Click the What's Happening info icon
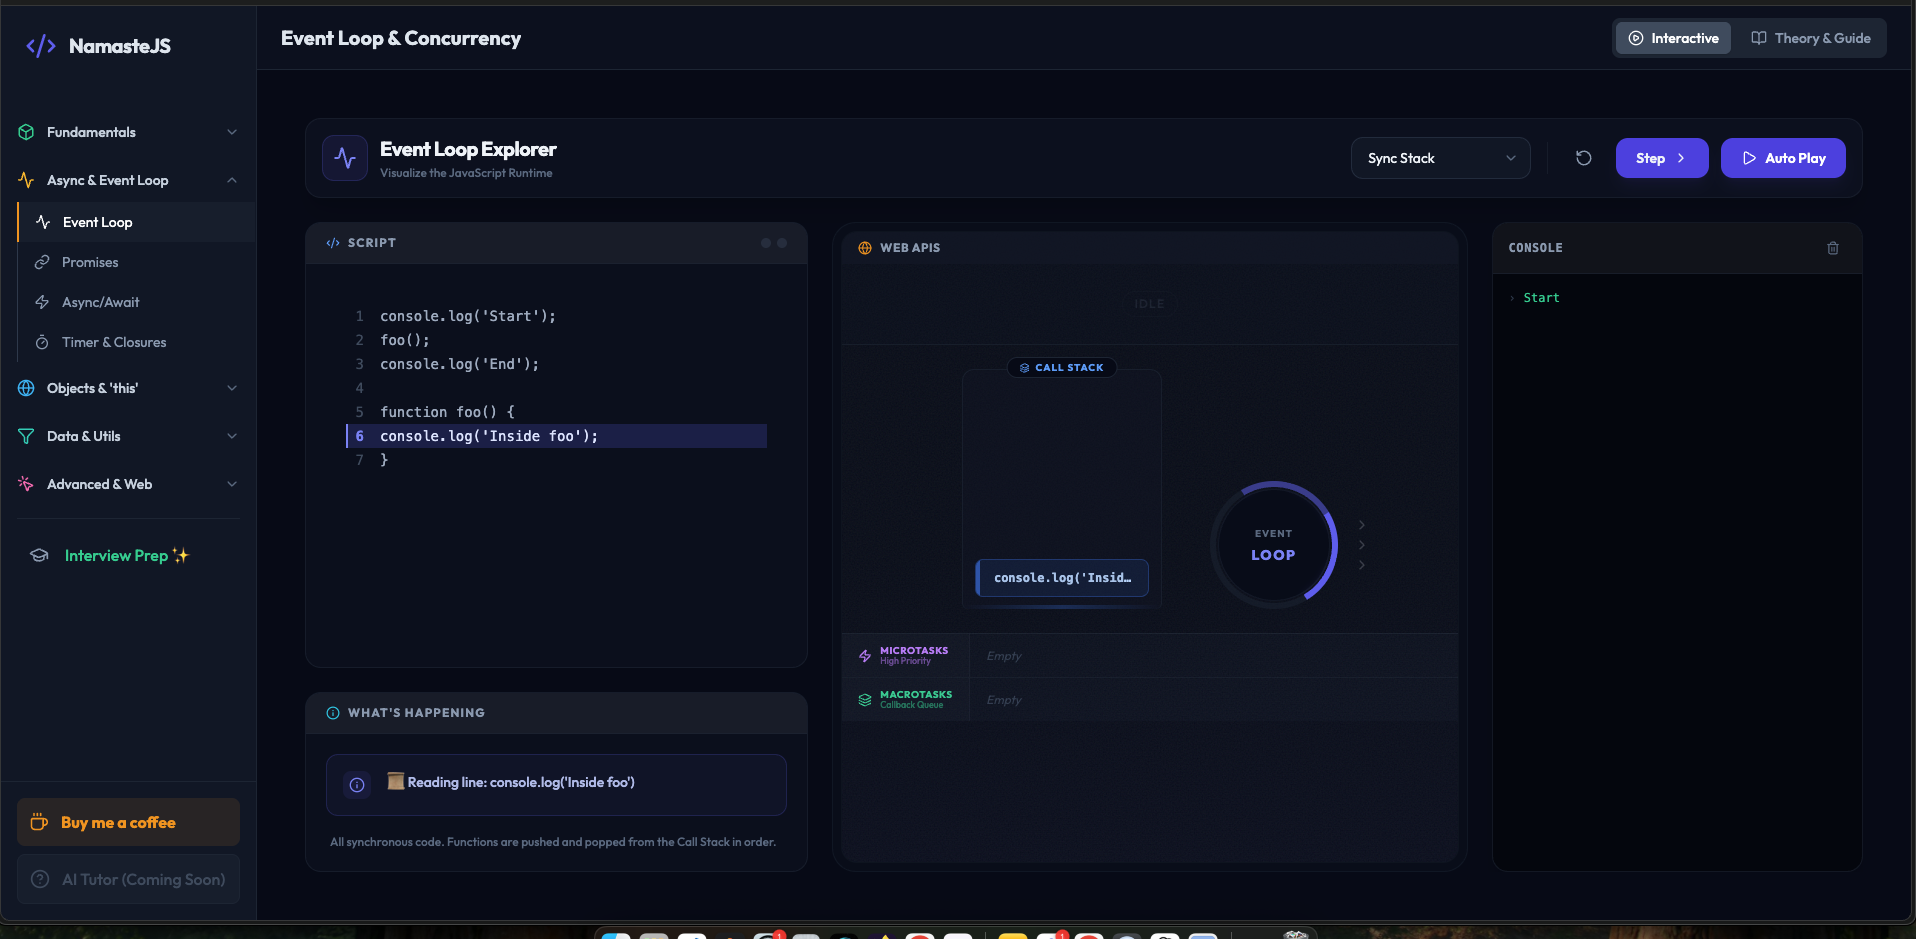The height and width of the screenshot is (939, 1916). (333, 713)
